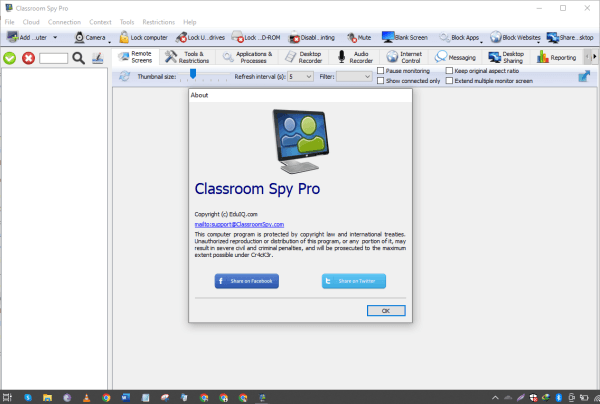Click the support@ClassroomSpy.com mailto link
Screen dimensions: 600x404
coord(239,224)
